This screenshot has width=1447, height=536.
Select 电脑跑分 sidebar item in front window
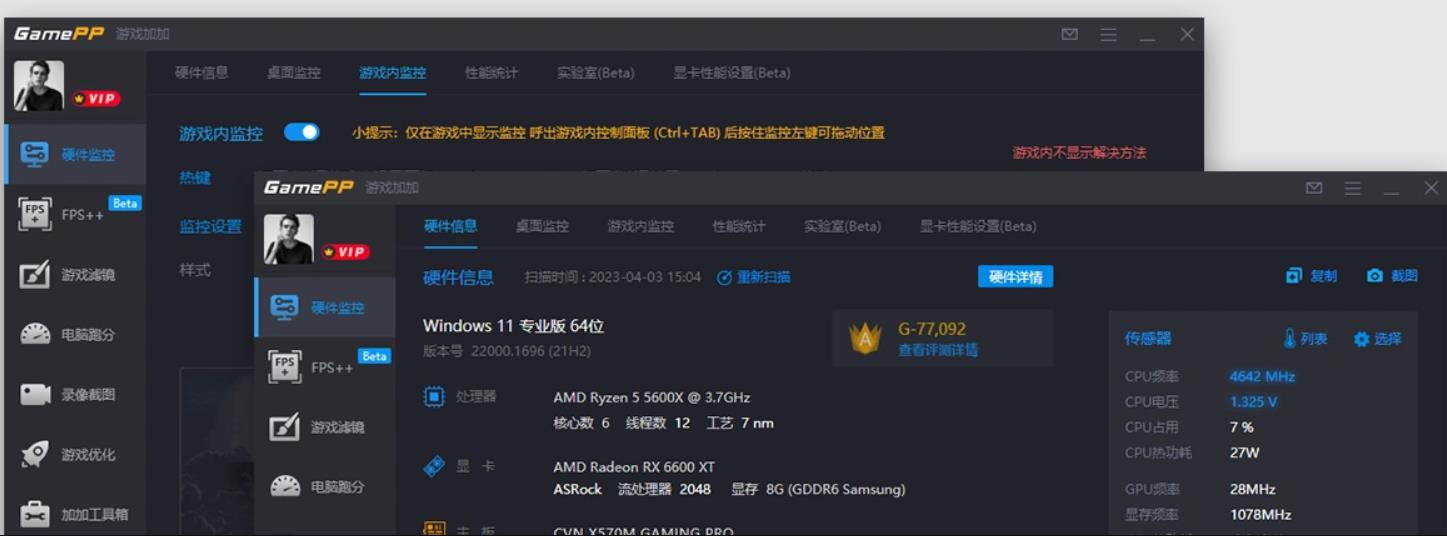point(325,487)
